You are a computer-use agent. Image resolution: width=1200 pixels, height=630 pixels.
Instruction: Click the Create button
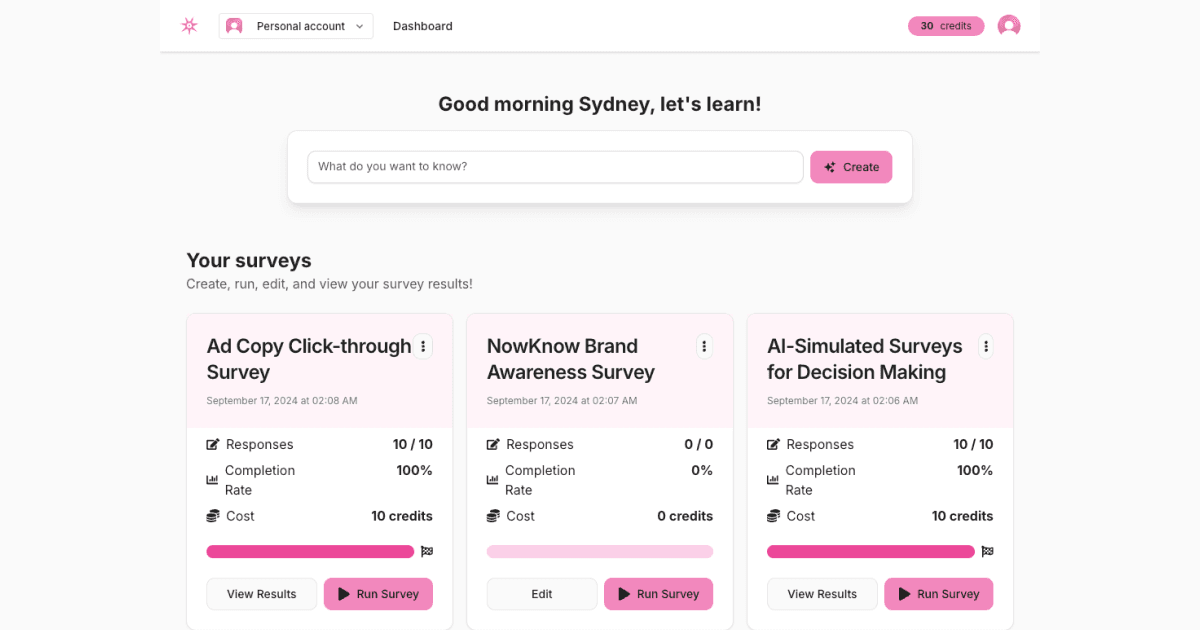[x=851, y=167]
